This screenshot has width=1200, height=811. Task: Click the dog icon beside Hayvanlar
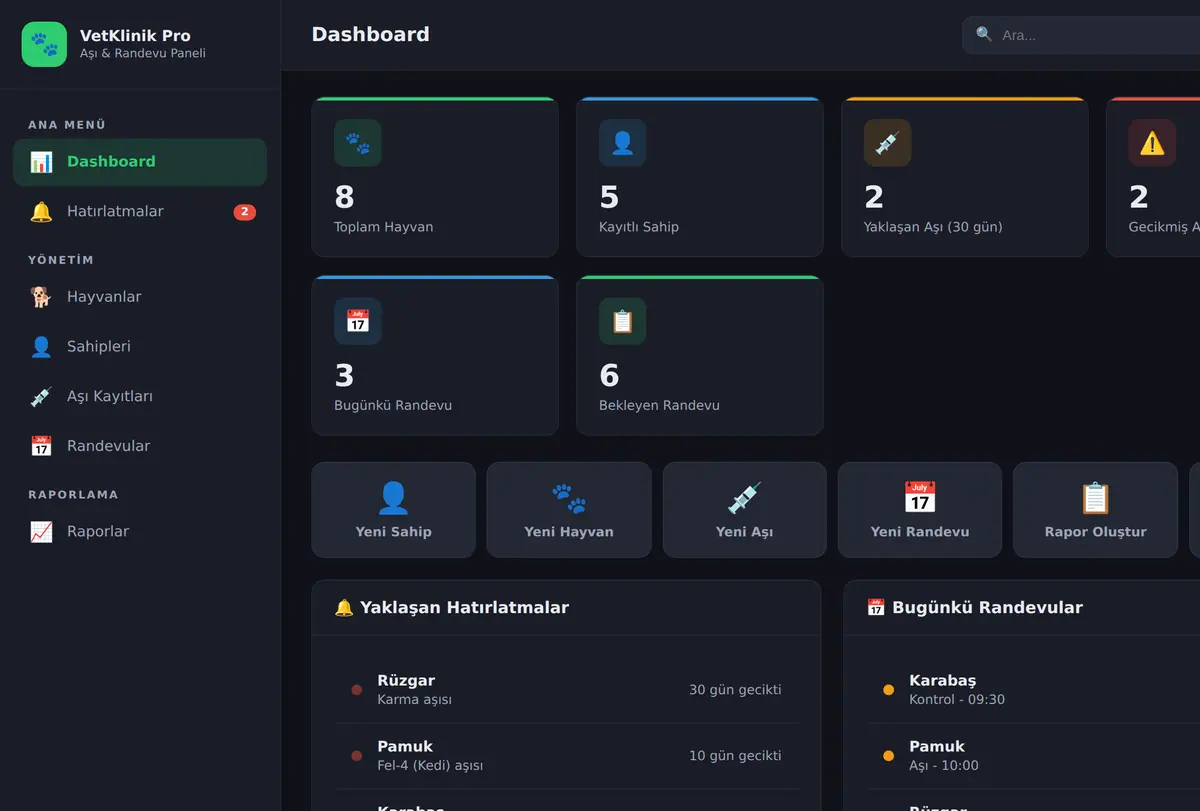click(41, 297)
